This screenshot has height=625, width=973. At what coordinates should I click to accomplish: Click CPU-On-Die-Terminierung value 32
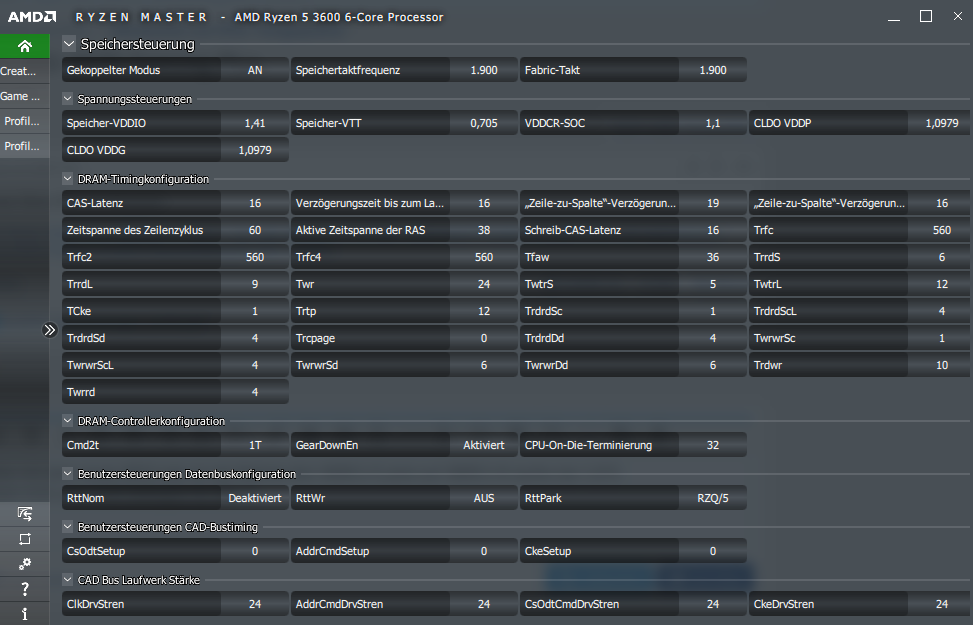(712, 445)
